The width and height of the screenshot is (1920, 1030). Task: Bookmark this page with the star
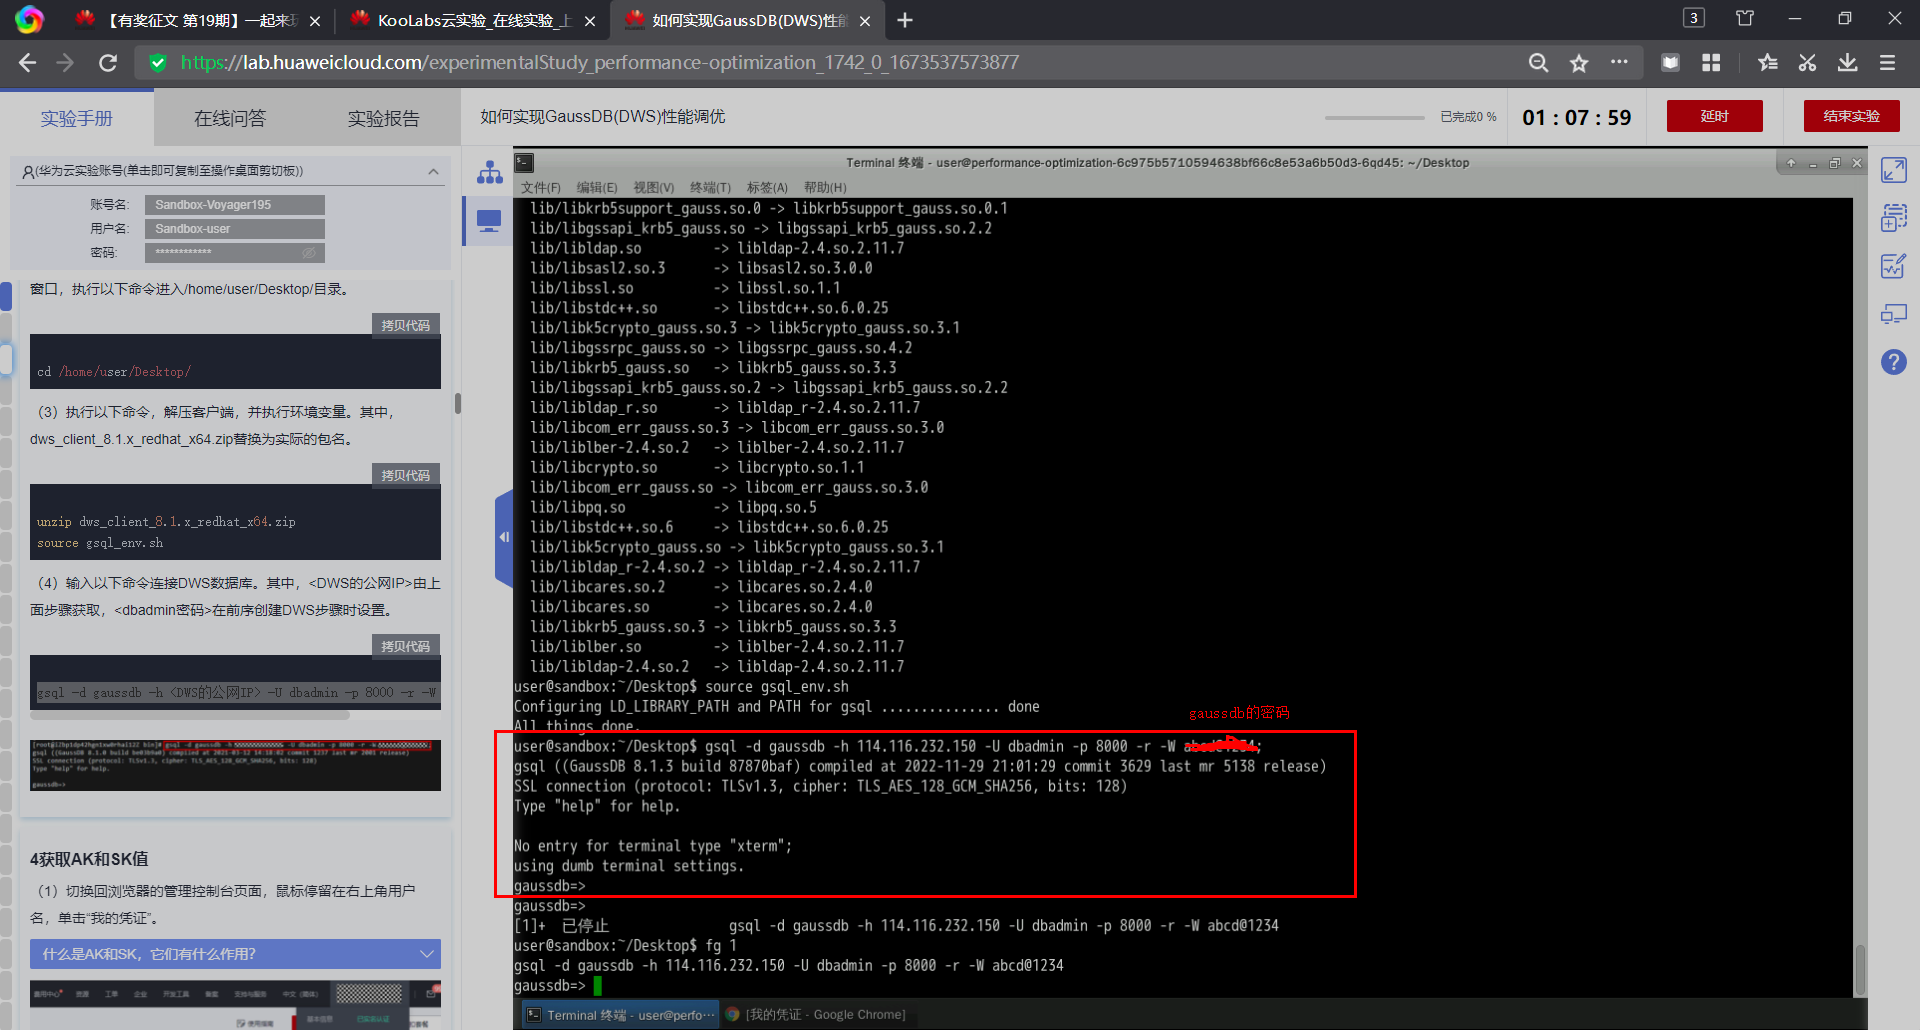click(1579, 63)
